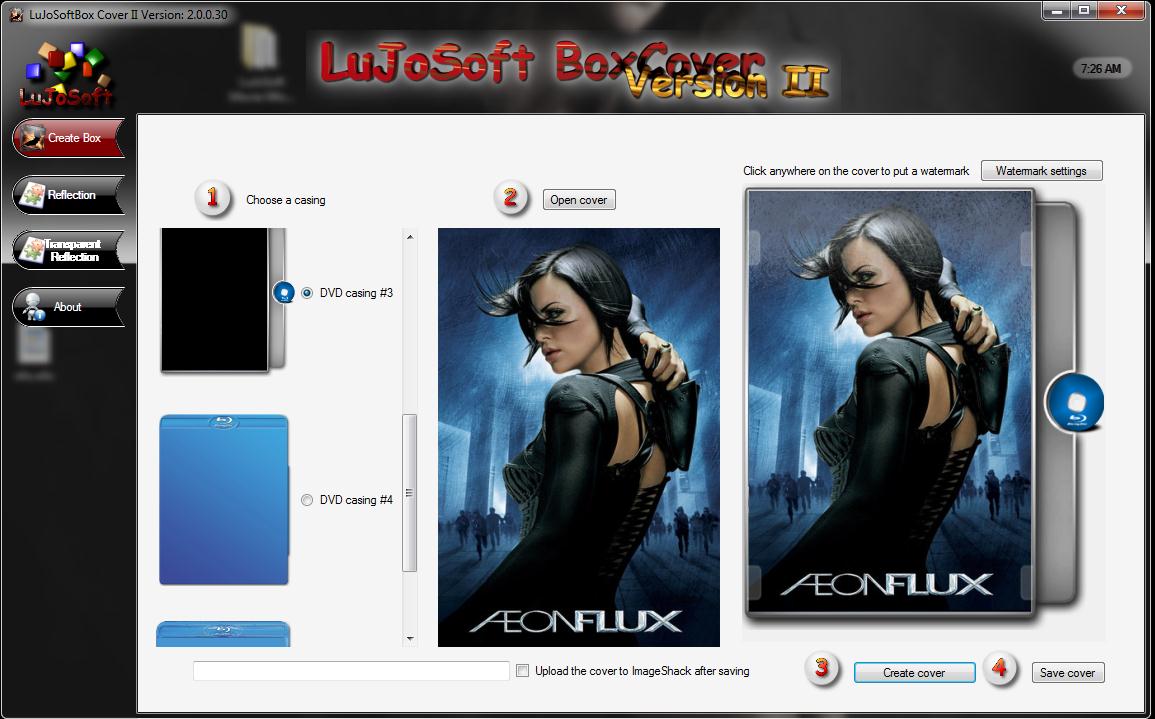Click the Aeon Flux source cover image

579,438
